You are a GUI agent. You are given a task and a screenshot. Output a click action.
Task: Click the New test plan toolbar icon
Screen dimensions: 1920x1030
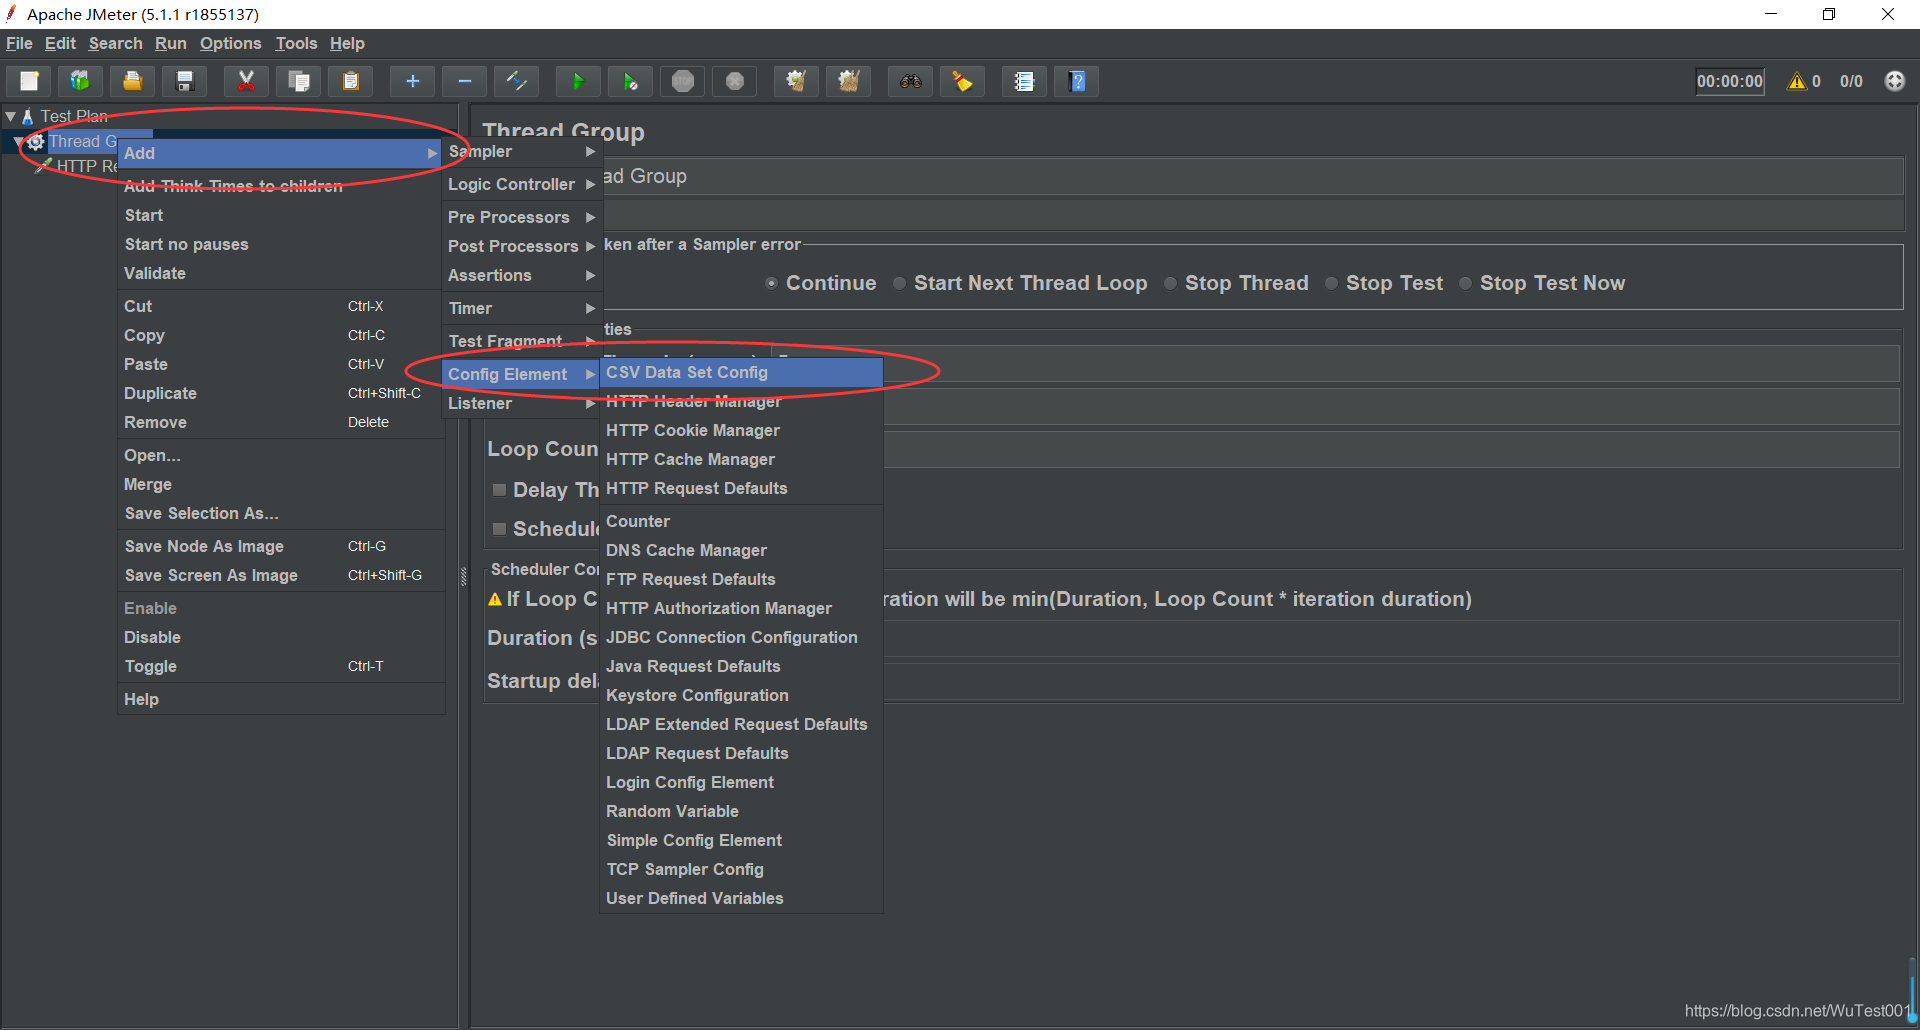coord(29,81)
